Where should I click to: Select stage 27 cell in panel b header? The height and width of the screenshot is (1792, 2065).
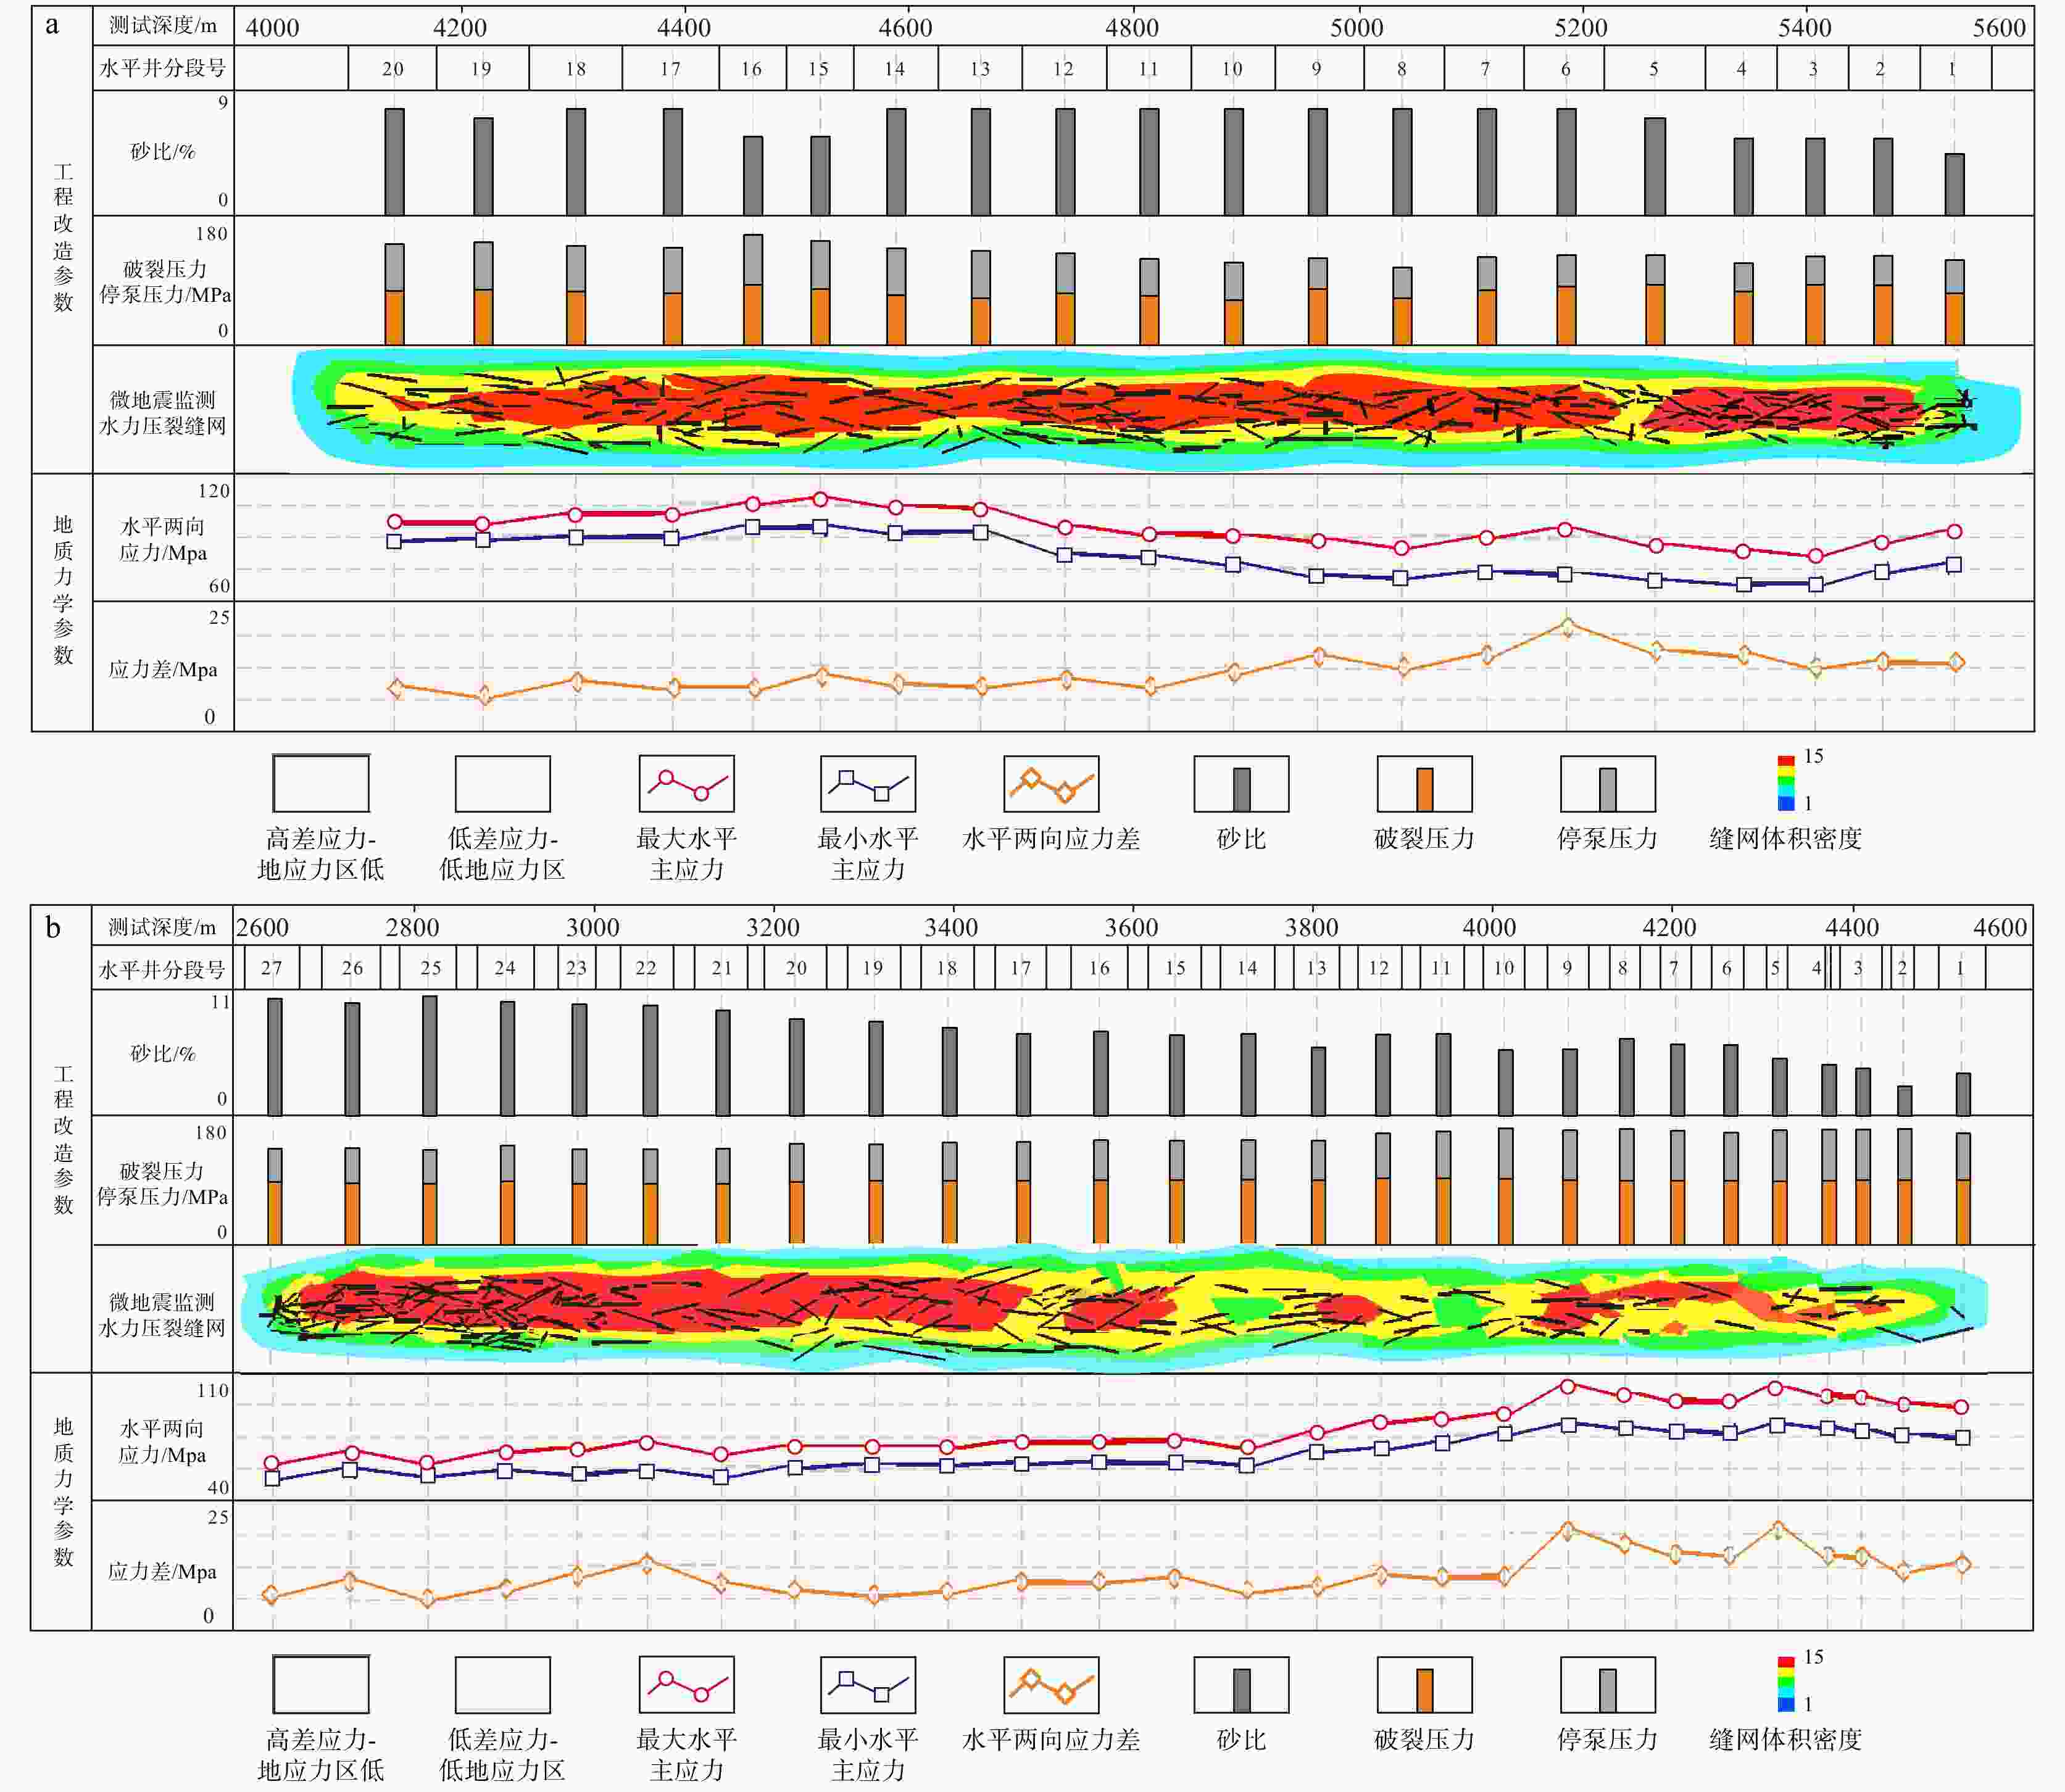271,968
